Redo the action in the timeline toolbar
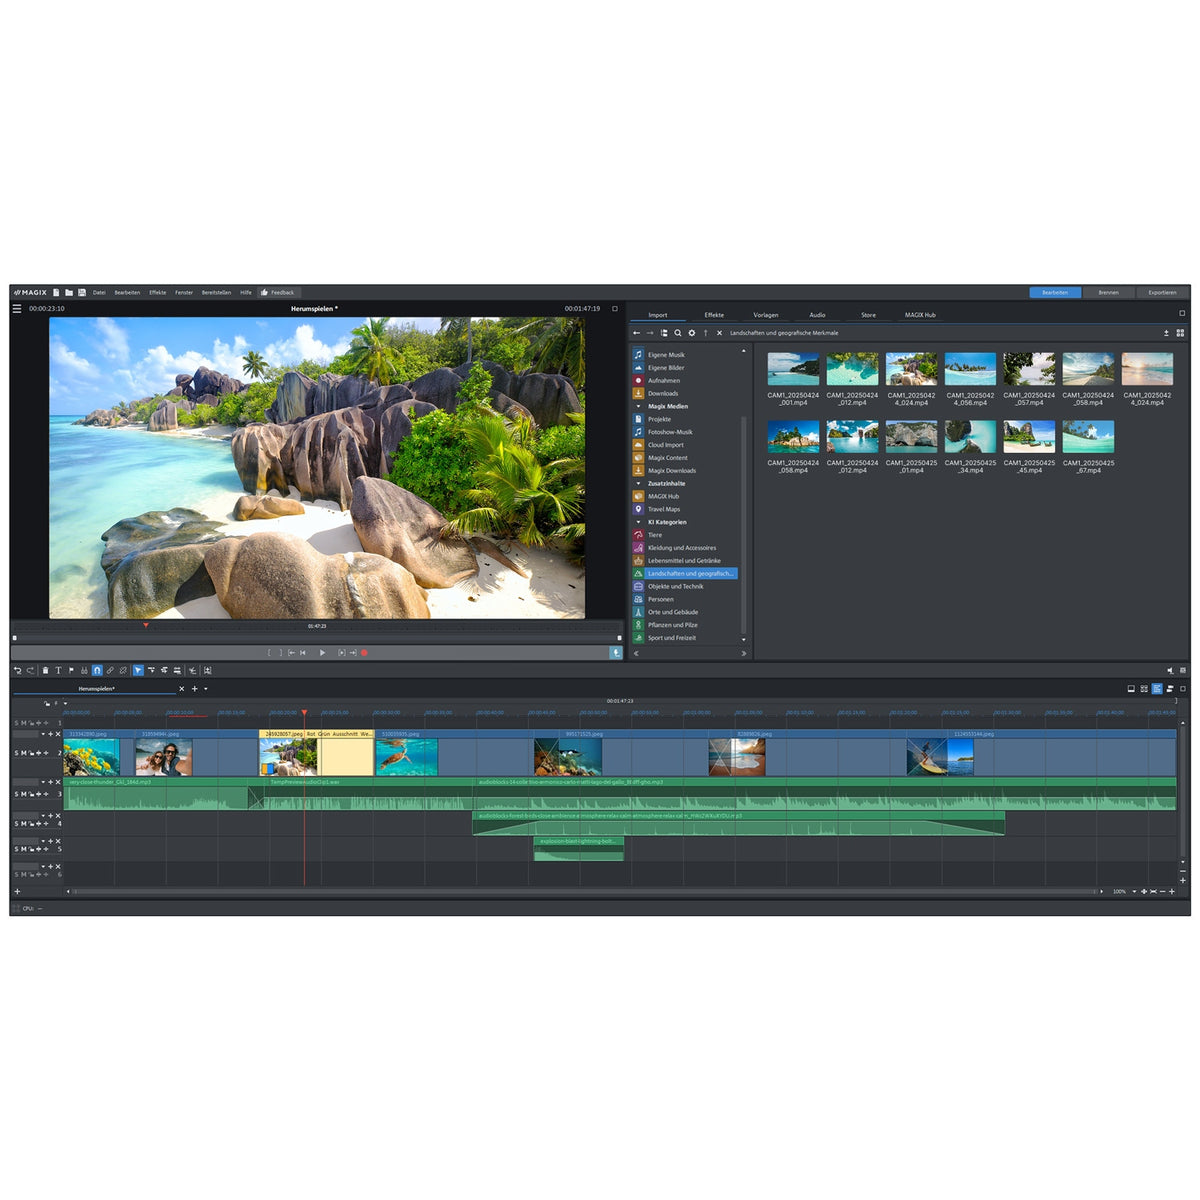 30,670
